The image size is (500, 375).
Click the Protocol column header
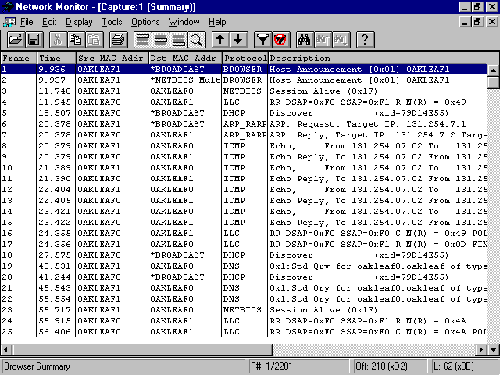point(245,58)
